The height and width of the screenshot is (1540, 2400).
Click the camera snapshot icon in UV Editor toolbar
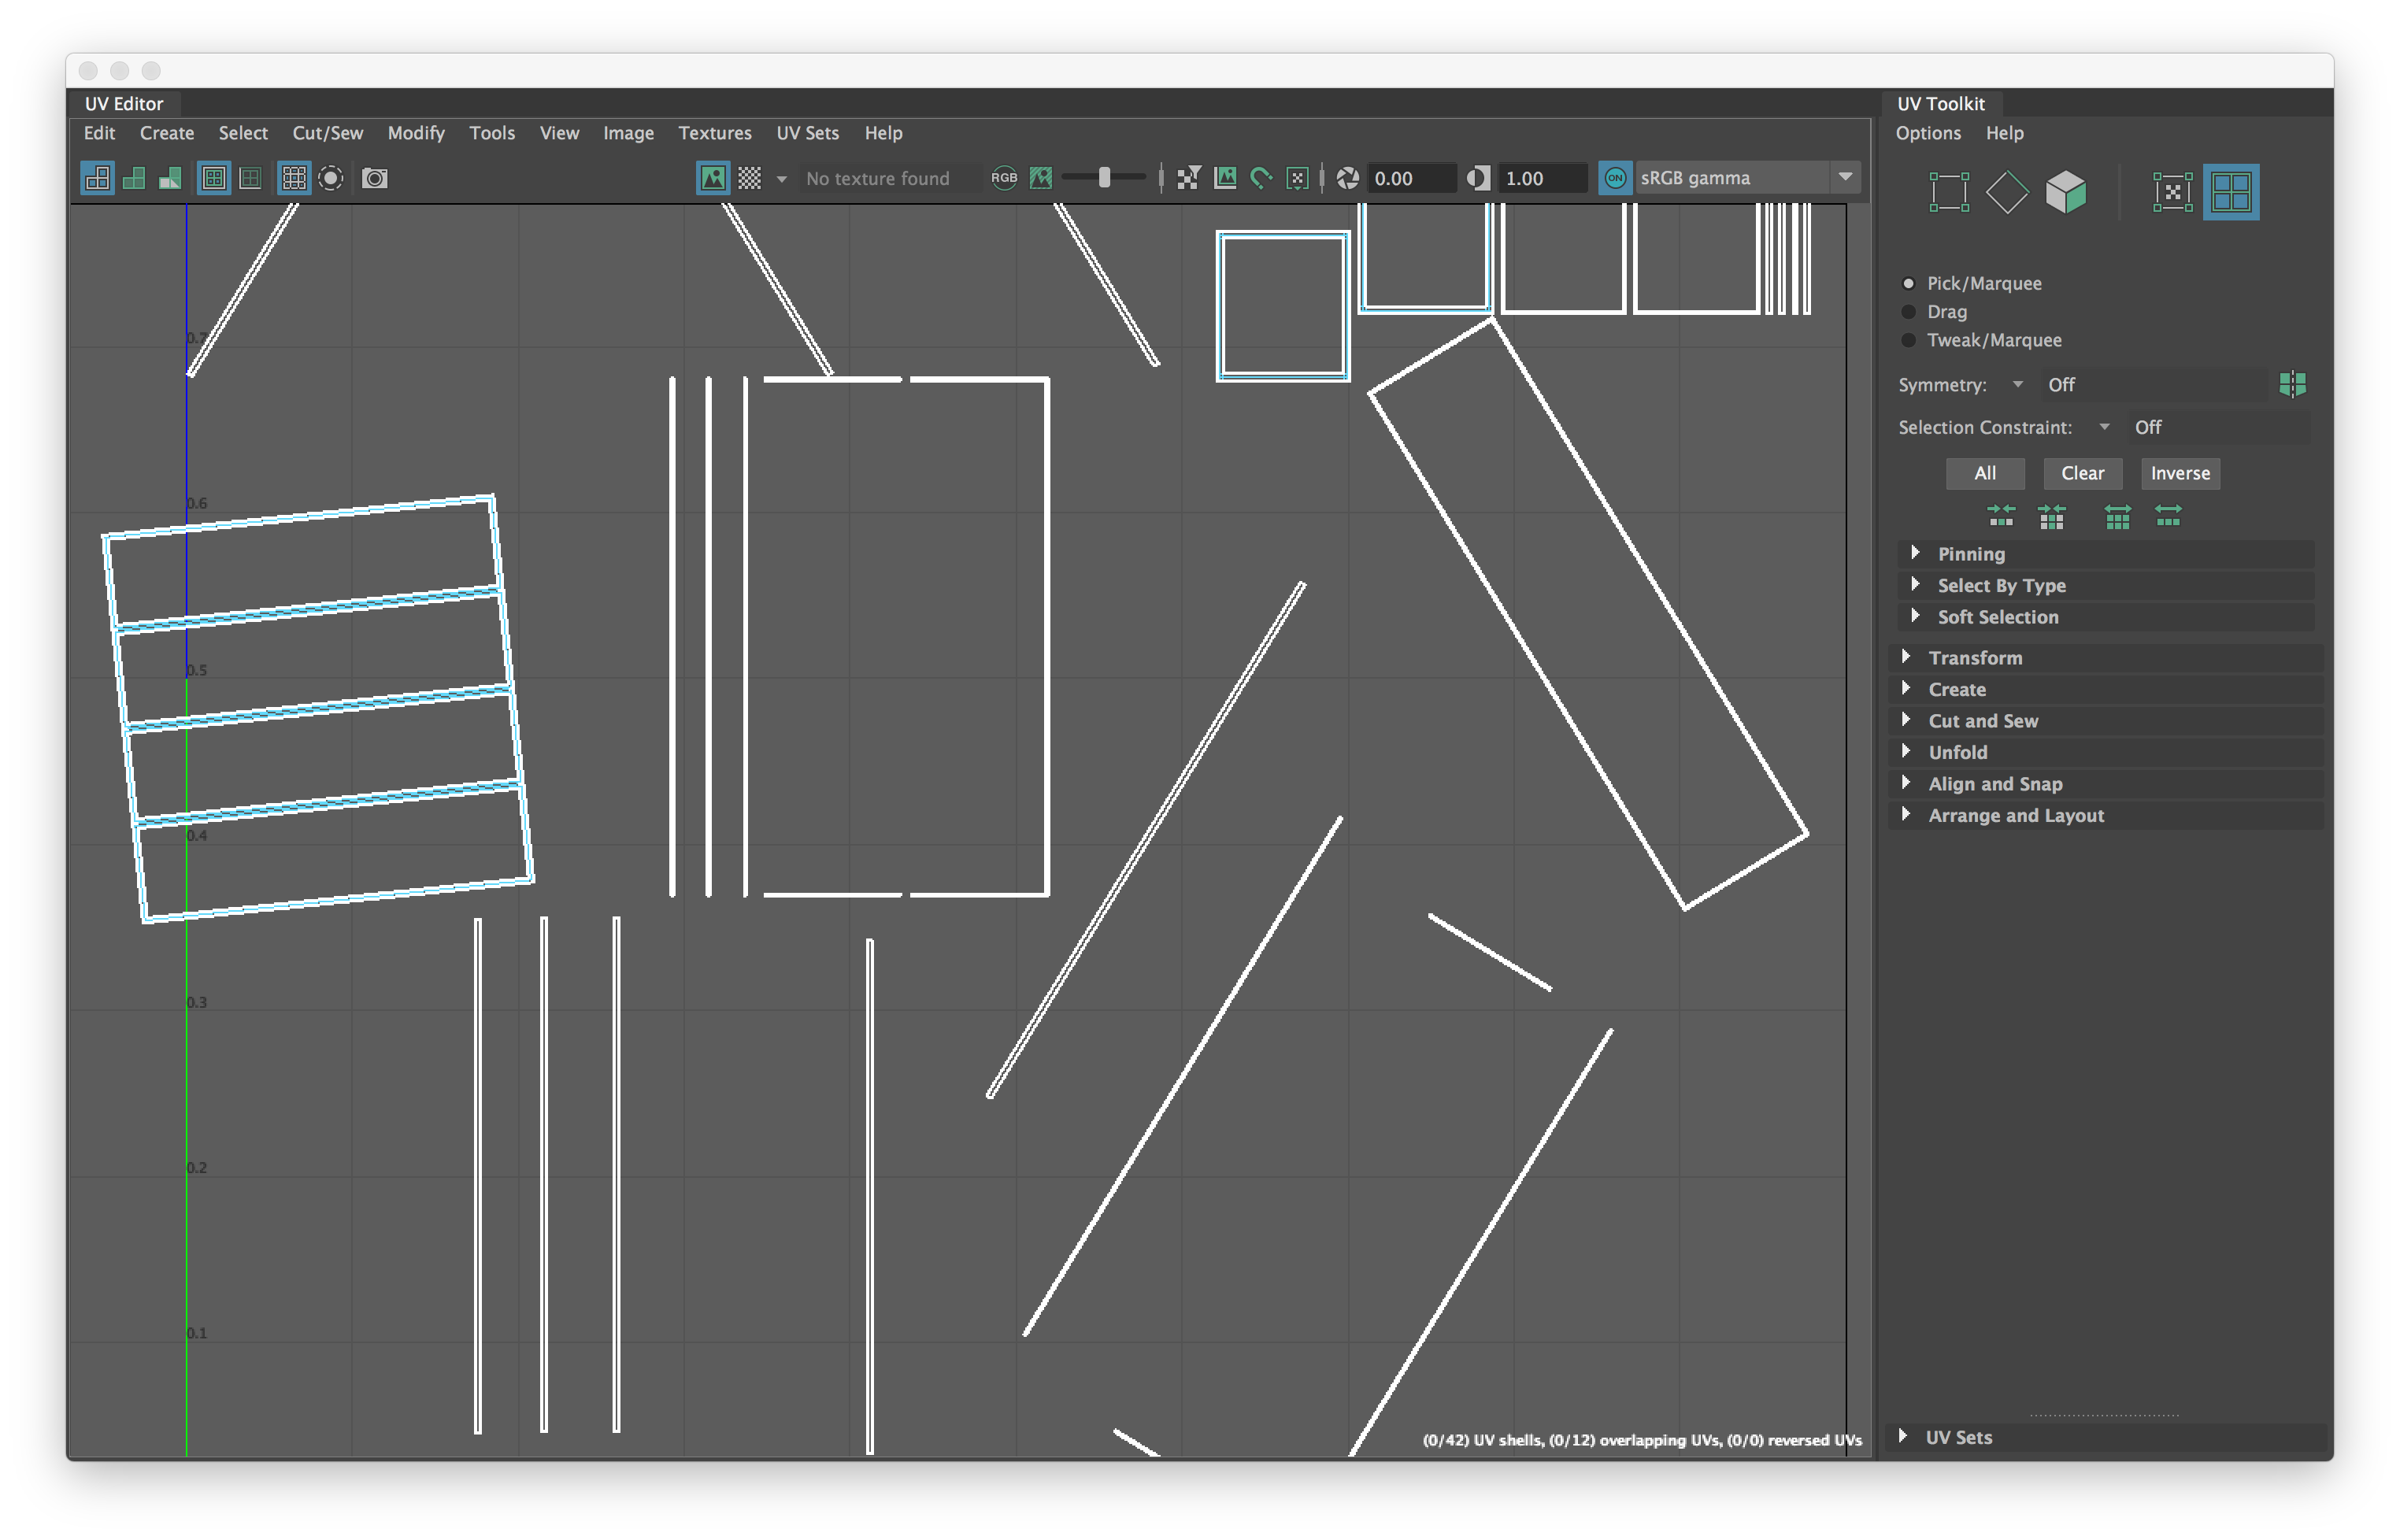pyautogui.click(x=375, y=178)
